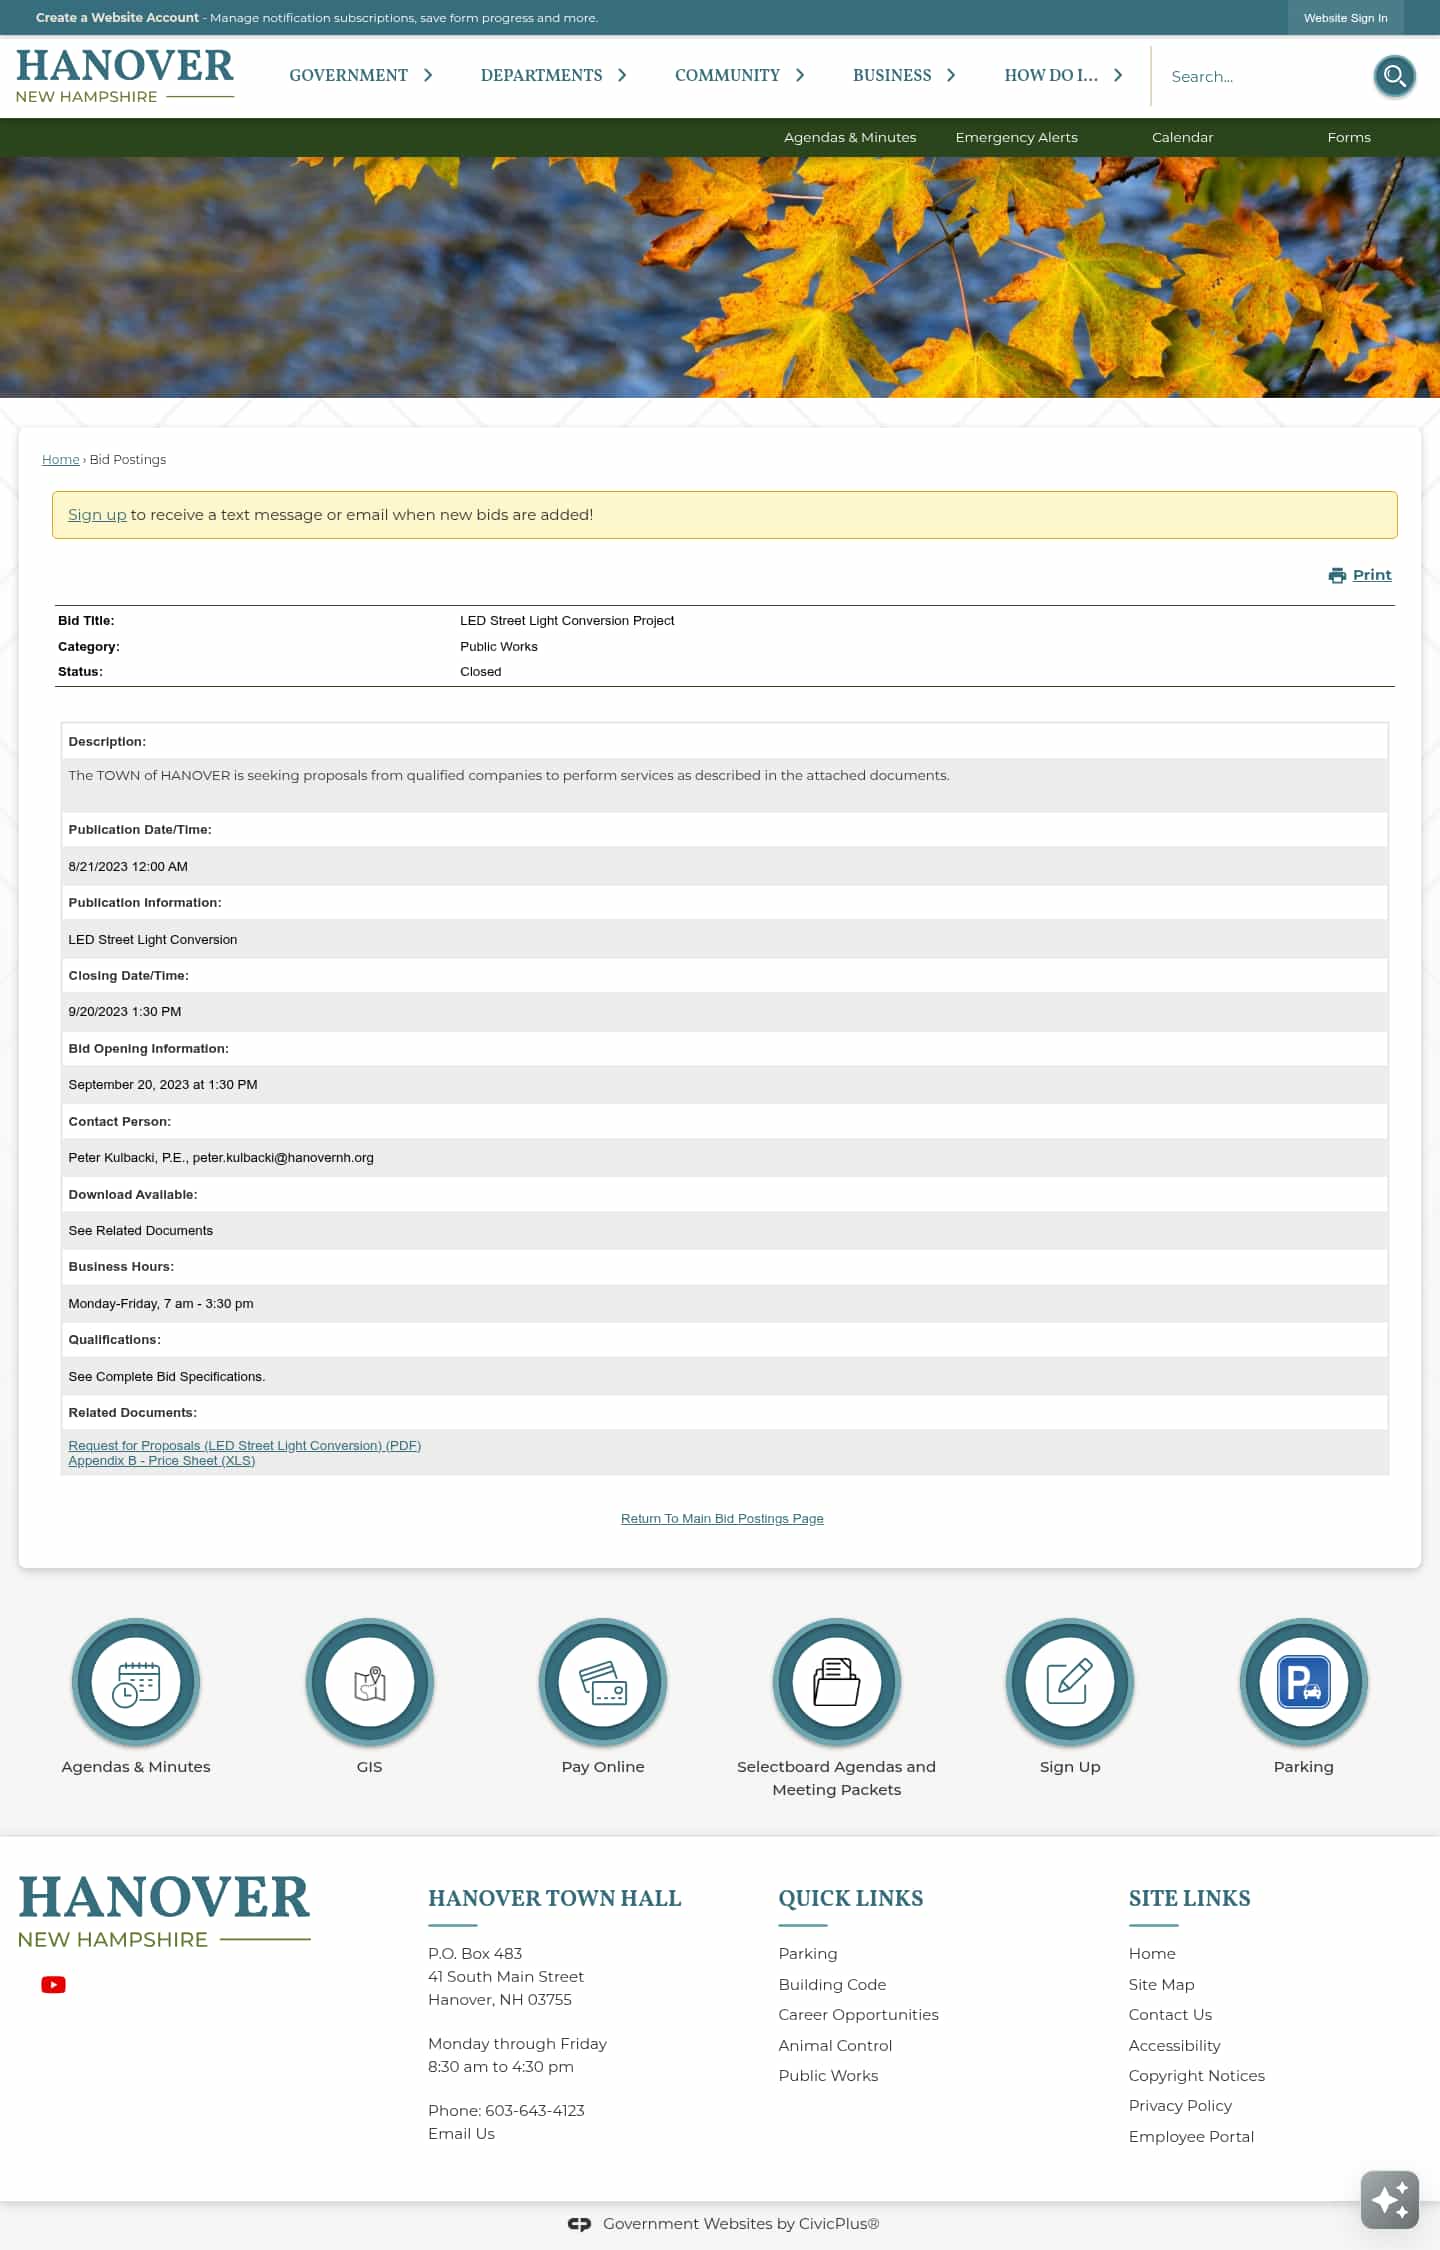
Task: Open Contact Us site link
Action: coord(1170,2015)
